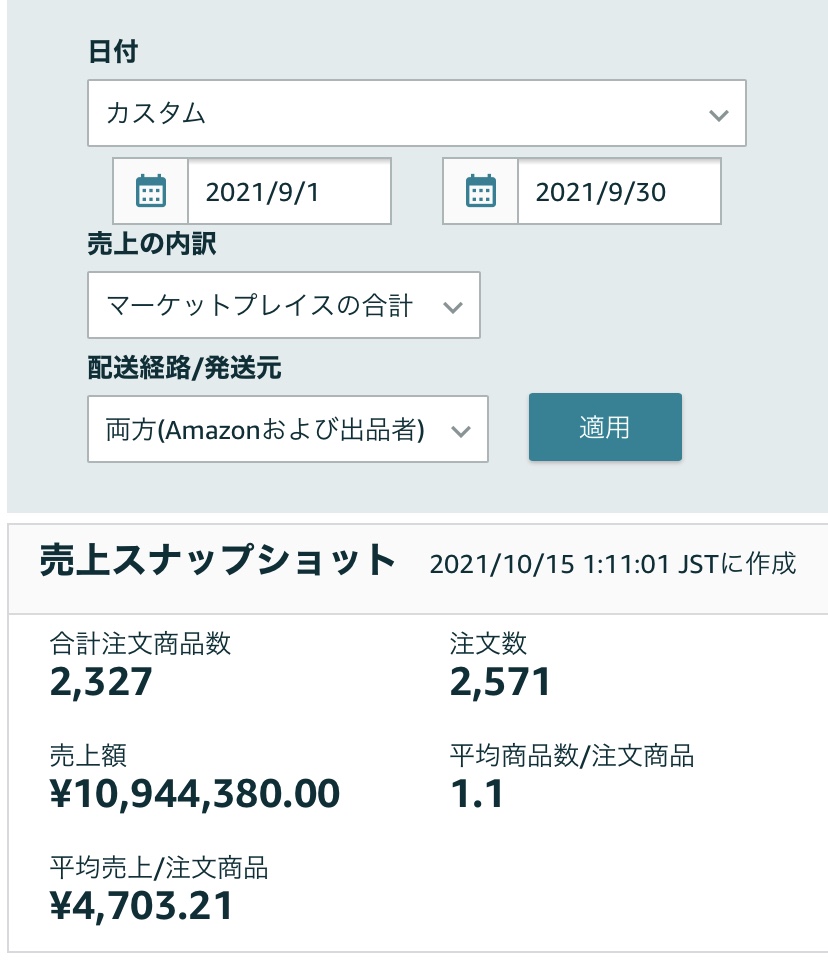The width and height of the screenshot is (828, 962).
Task: Click the 売上の内訳 field label
Action: [x=152, y=245]
